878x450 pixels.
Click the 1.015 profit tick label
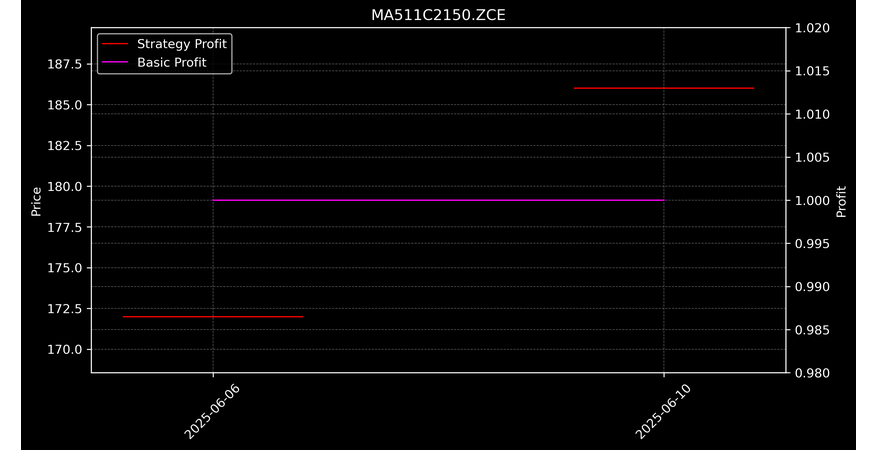(x=812, y=71)
